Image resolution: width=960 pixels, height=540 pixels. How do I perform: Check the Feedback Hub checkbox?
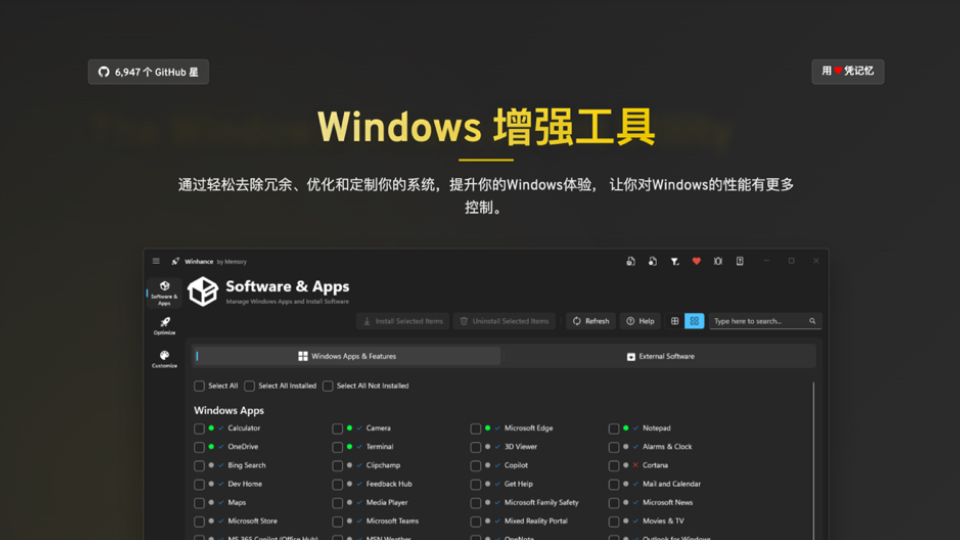click(x=337, y=484)
